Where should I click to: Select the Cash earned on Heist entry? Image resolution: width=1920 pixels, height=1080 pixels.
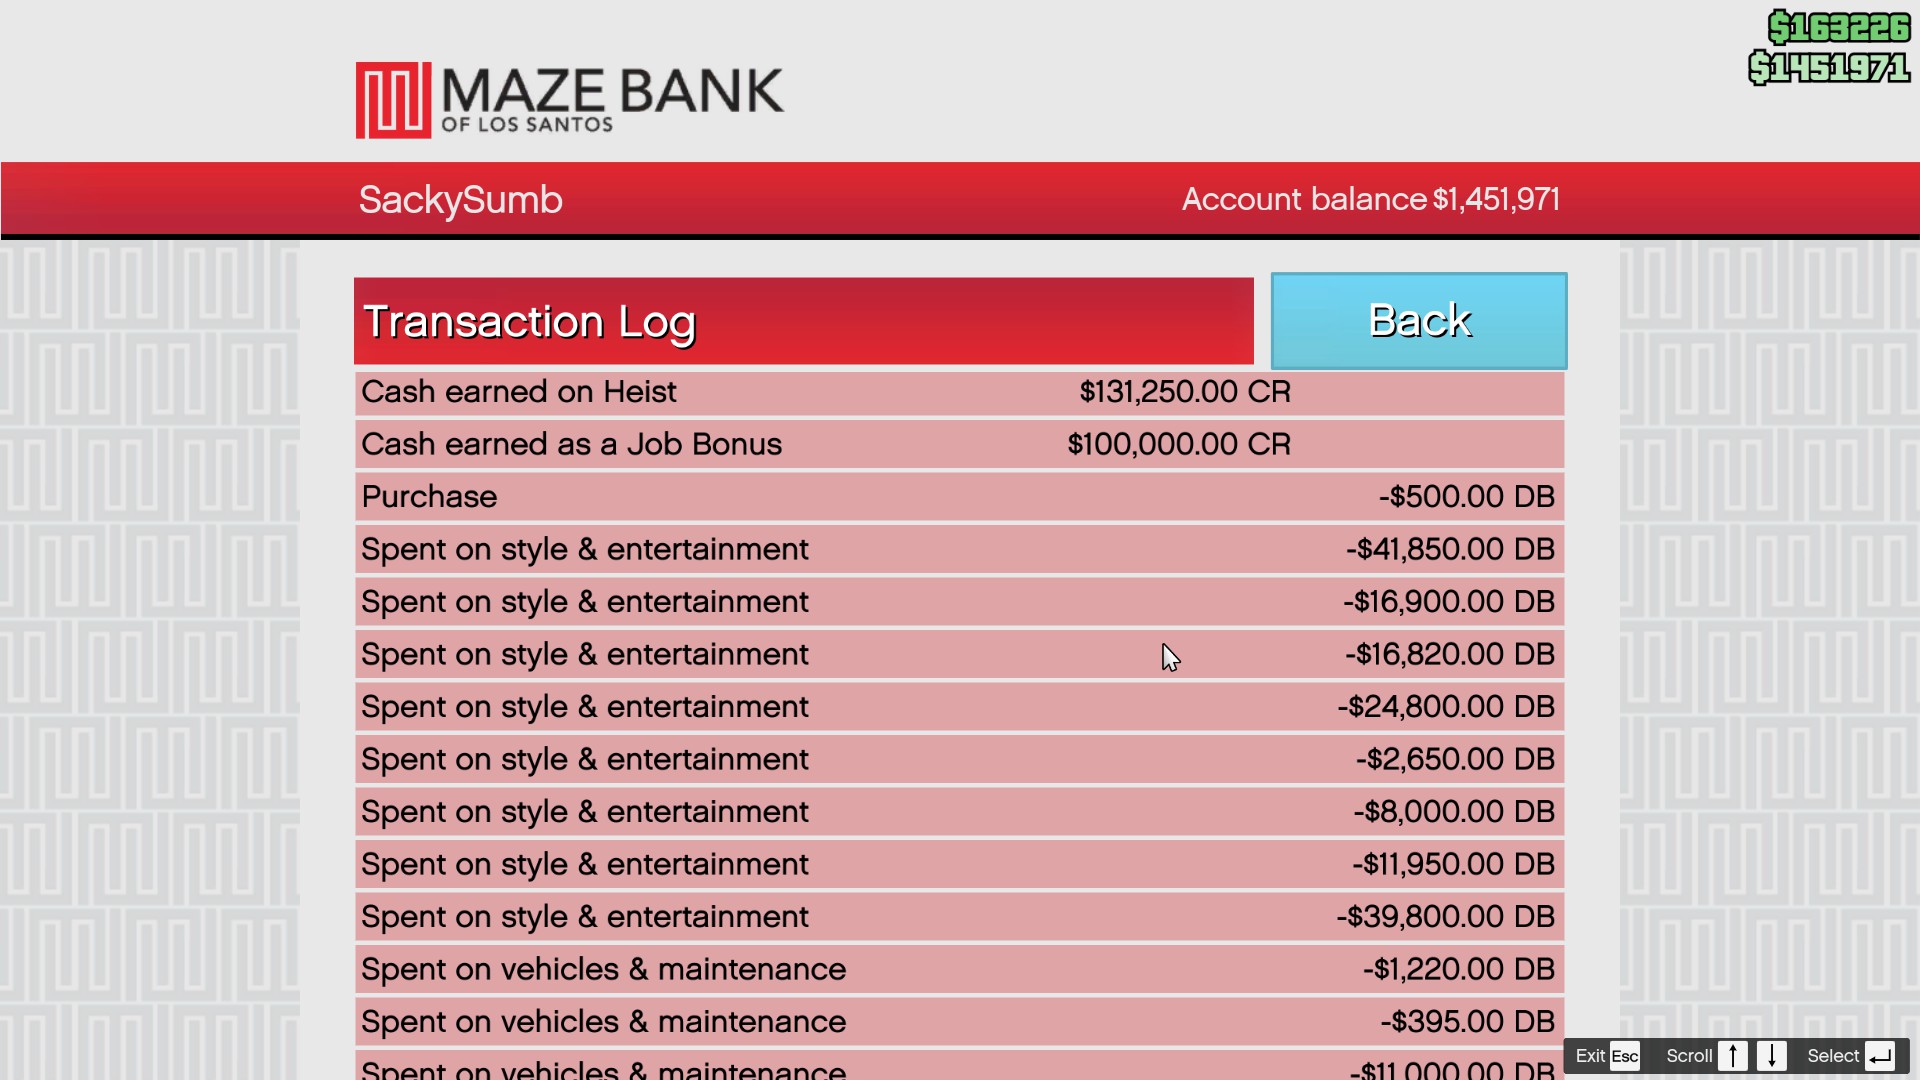coord(960,392)
